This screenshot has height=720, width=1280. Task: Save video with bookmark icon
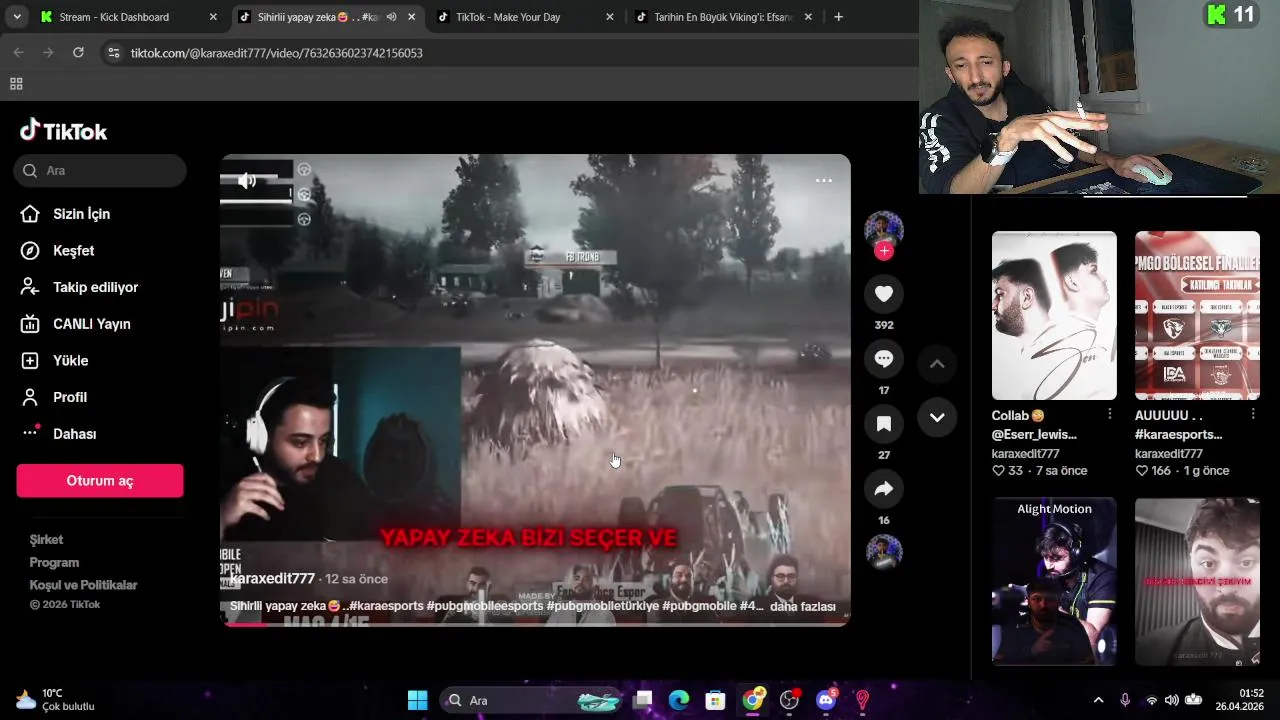pos(884,424)
